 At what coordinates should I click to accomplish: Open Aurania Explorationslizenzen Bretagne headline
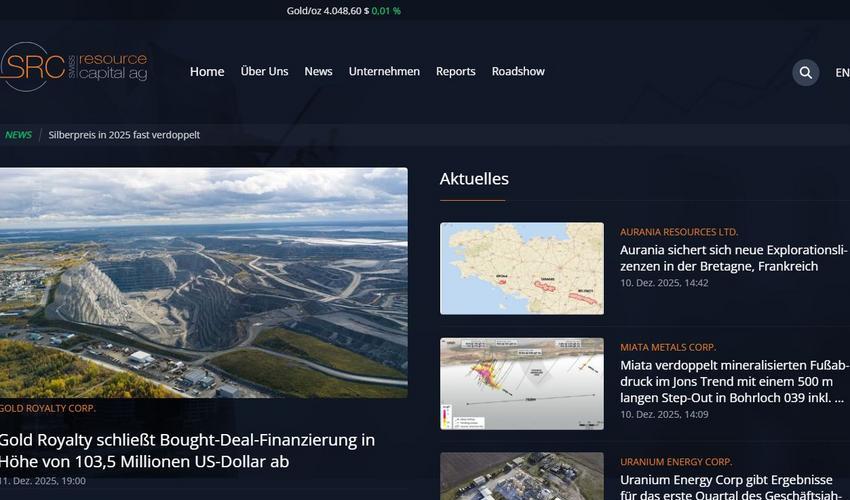733,258
